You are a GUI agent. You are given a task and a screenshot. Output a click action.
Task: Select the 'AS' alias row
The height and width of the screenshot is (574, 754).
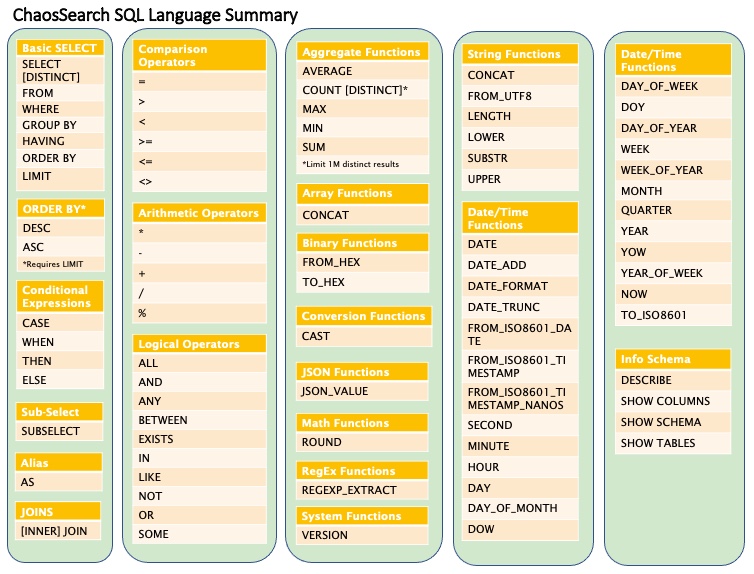coord(59,482)
